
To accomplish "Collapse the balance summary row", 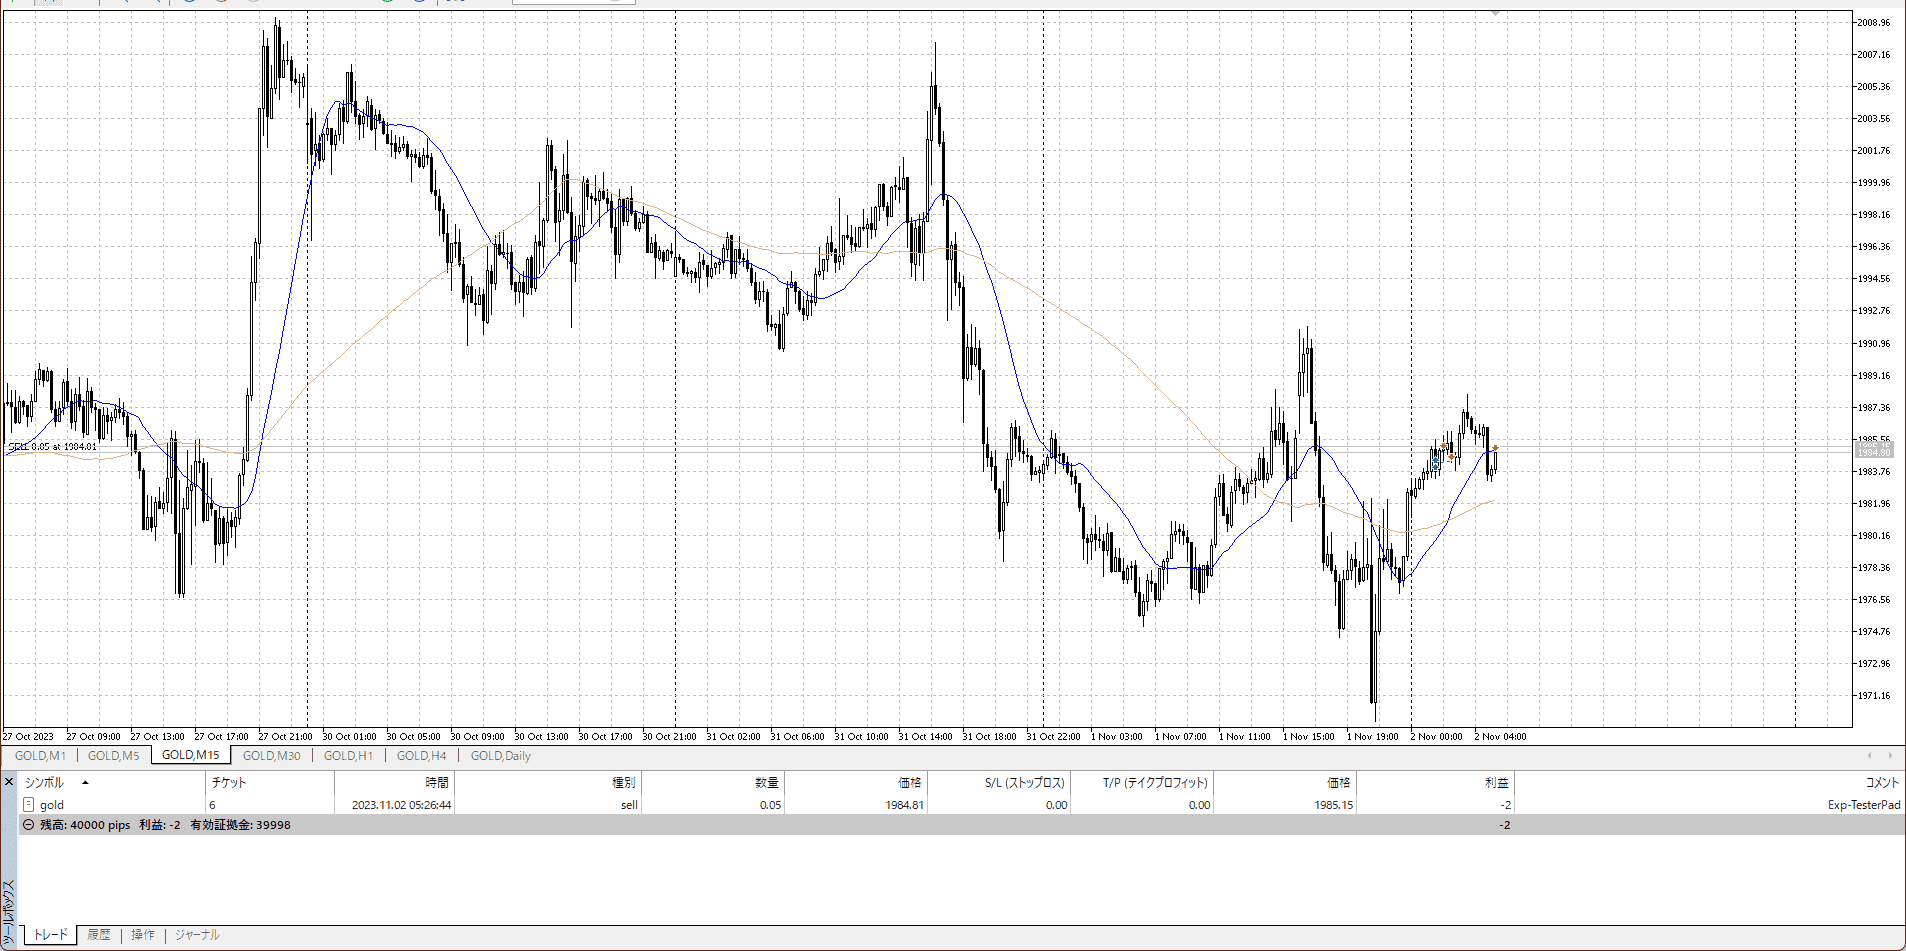I will click(x=28, y=825).
